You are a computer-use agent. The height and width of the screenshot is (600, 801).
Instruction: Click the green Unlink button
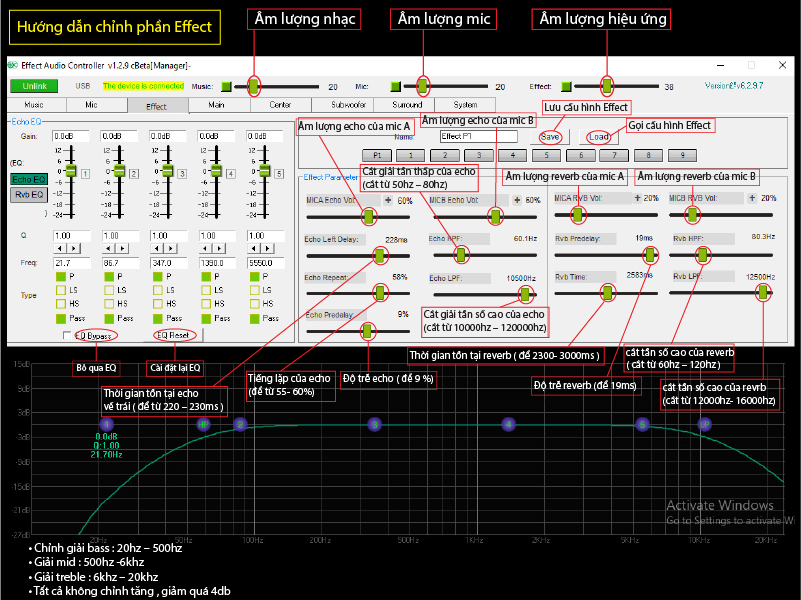coord(34,86)
